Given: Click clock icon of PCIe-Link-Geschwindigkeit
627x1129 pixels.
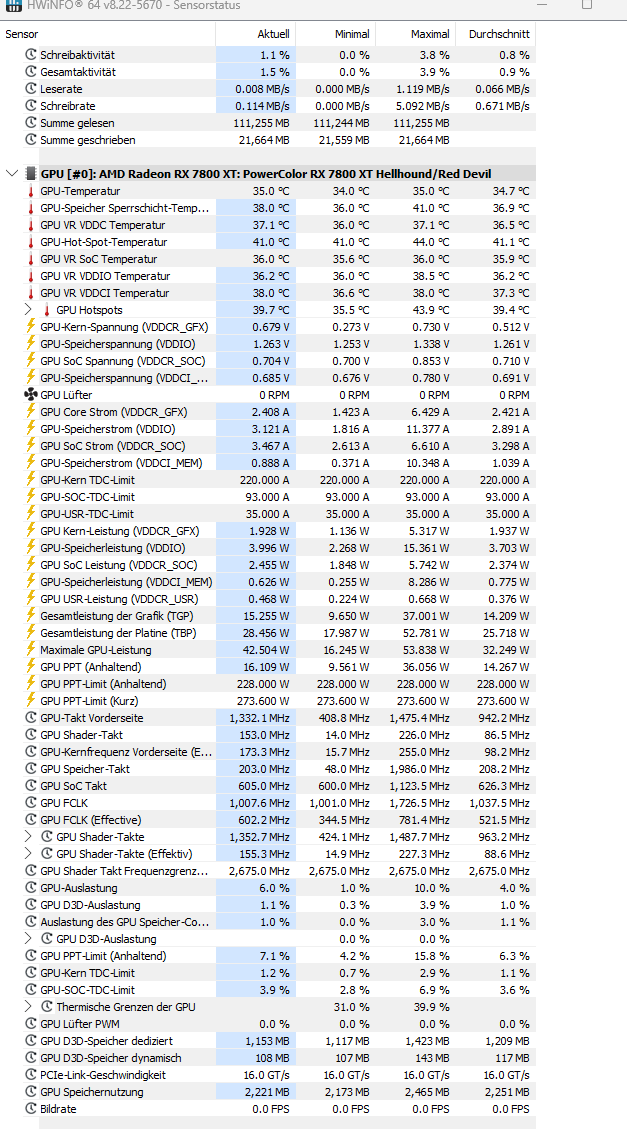Looking at the screenshot, I should [31, 1075].
